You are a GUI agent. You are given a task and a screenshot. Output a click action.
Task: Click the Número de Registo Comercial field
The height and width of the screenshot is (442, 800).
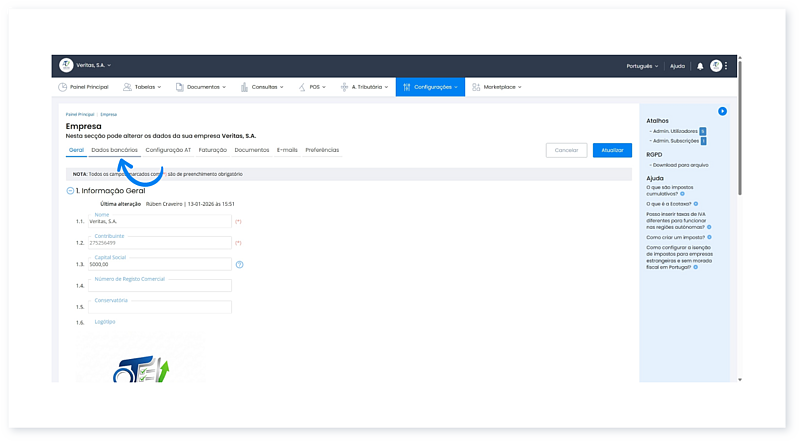click(x=160, y=286)
